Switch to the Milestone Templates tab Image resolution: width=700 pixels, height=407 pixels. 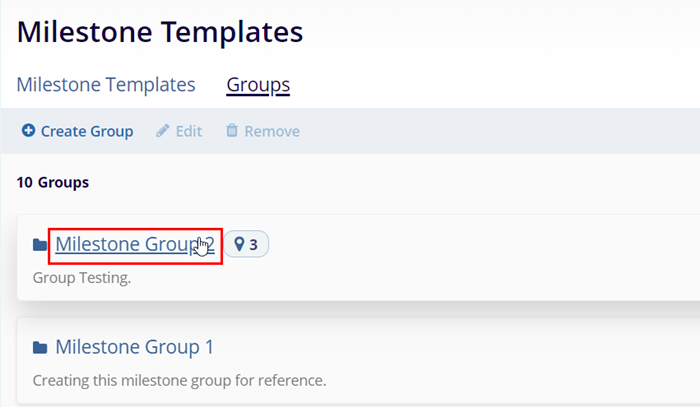(x=106, y=84)
